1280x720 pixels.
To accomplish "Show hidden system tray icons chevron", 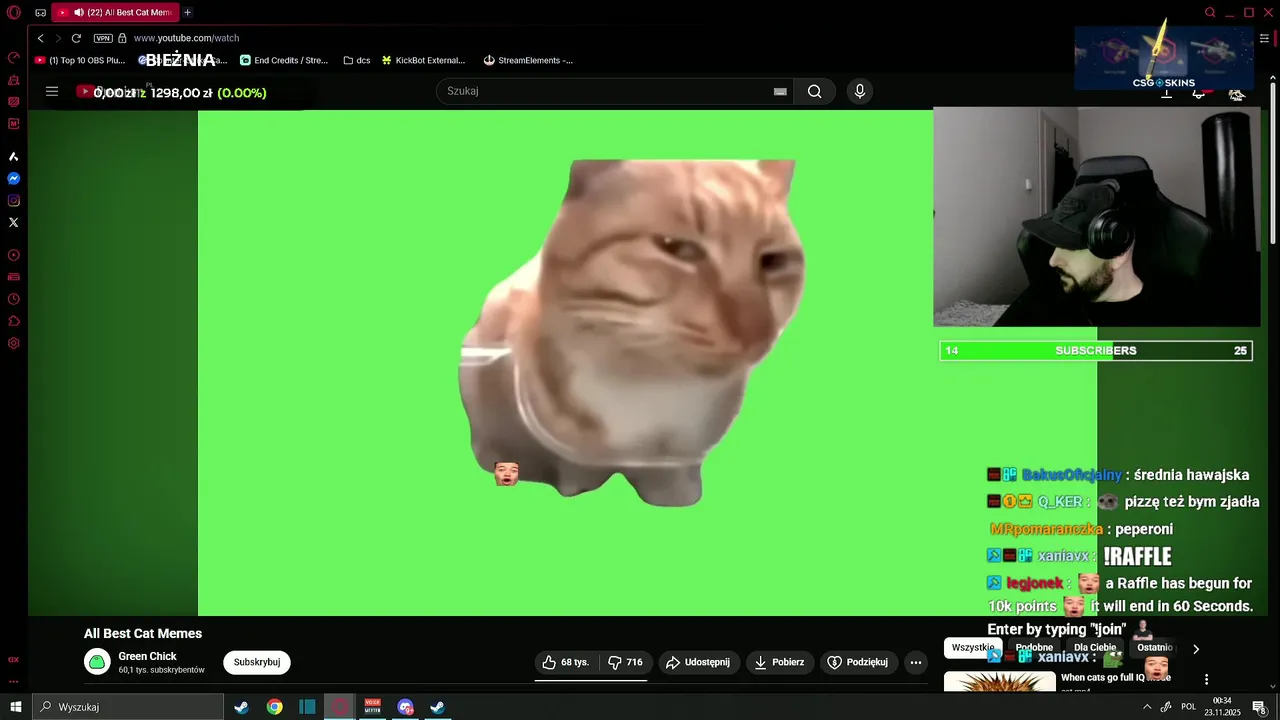I will pyautogui.click(x=1147, y=707).
